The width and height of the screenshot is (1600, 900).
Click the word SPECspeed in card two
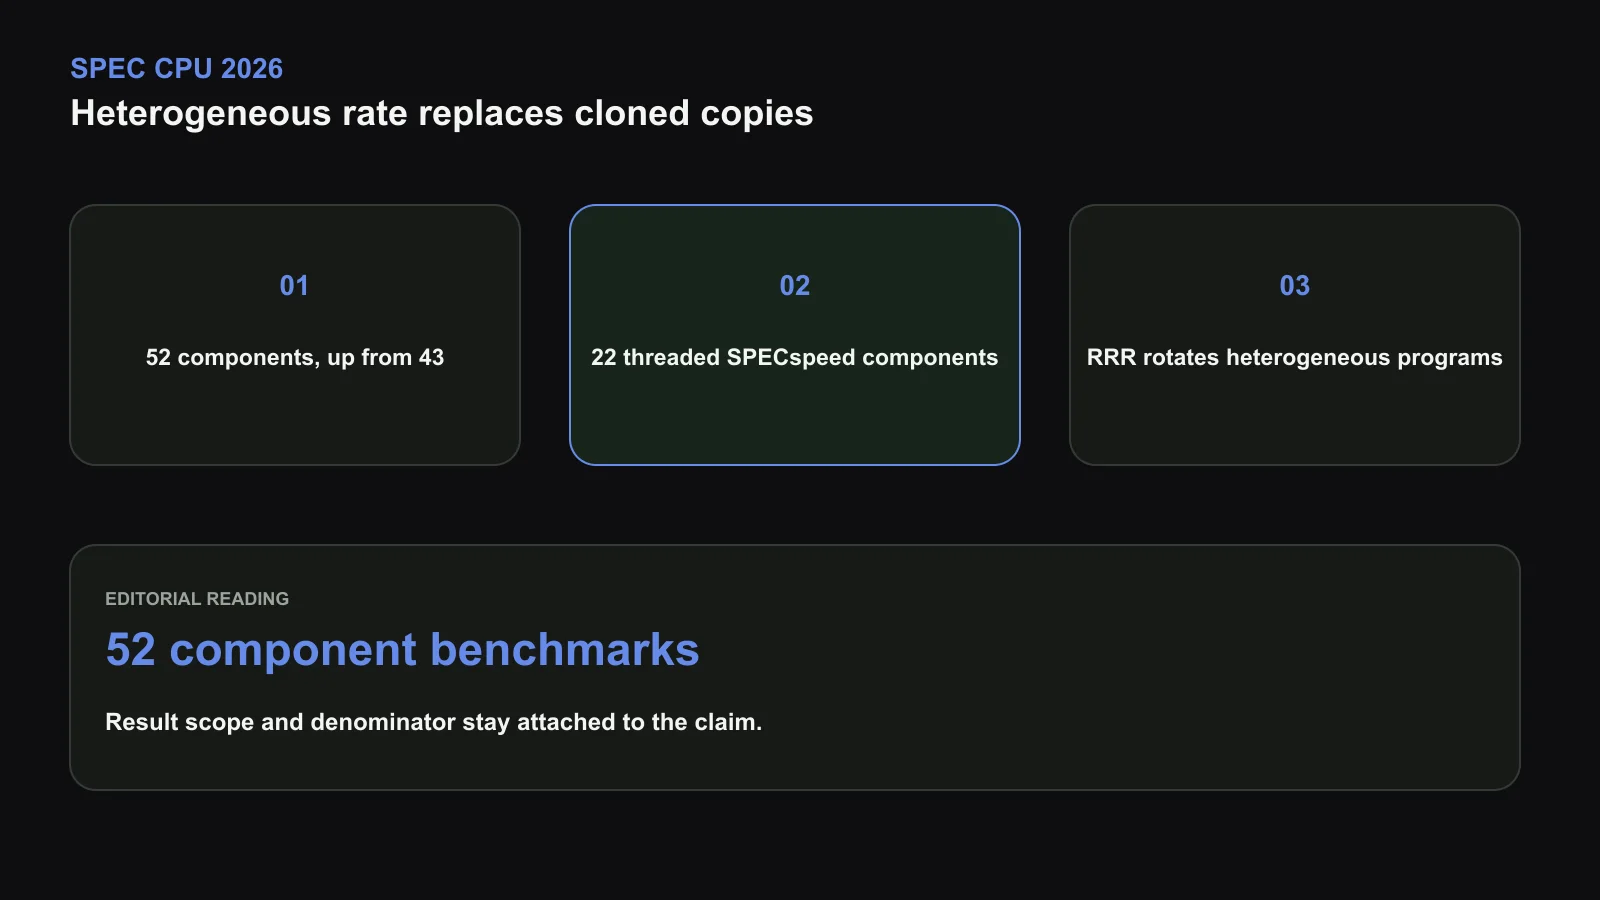[791, 357]
